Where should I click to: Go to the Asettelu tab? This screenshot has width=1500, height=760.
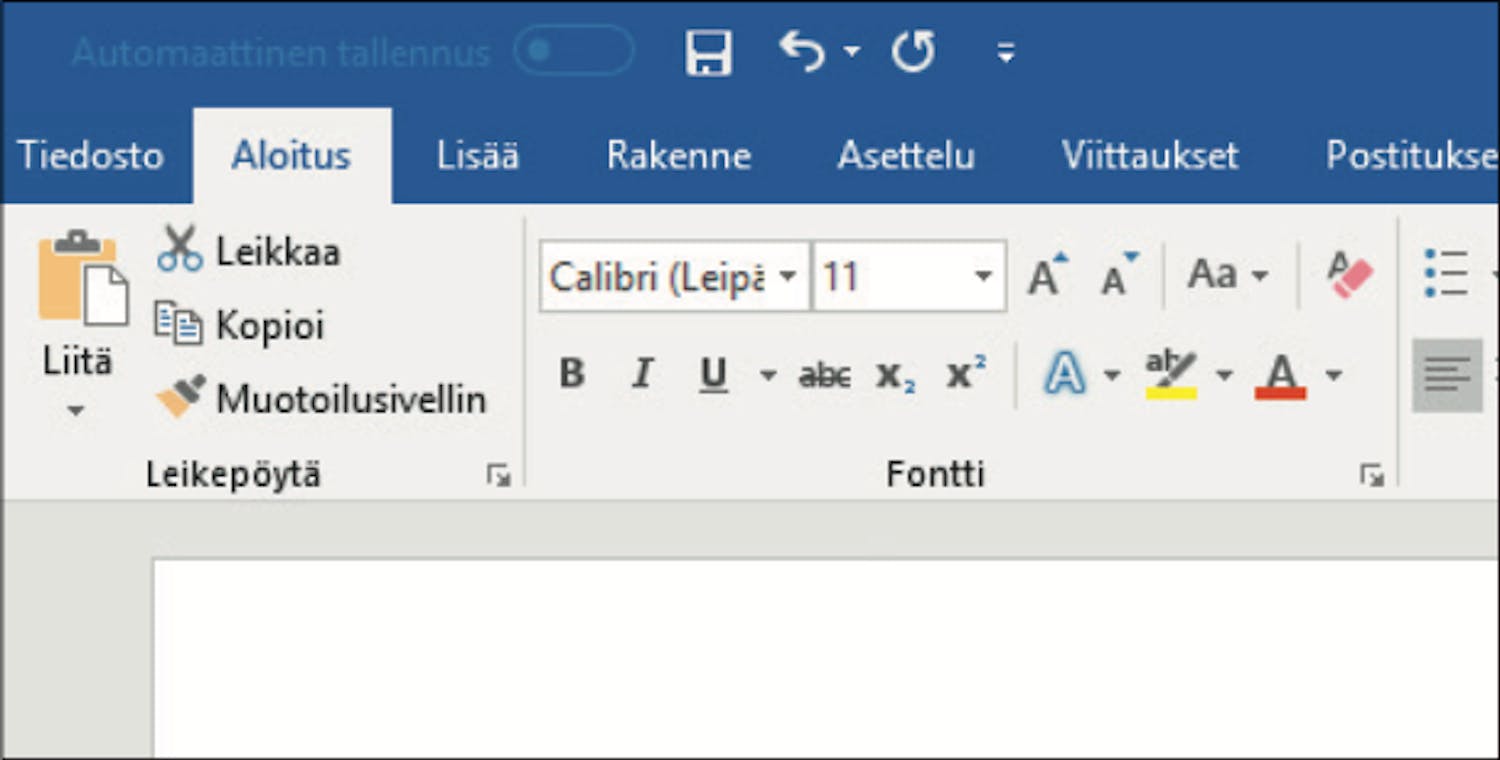906,156
